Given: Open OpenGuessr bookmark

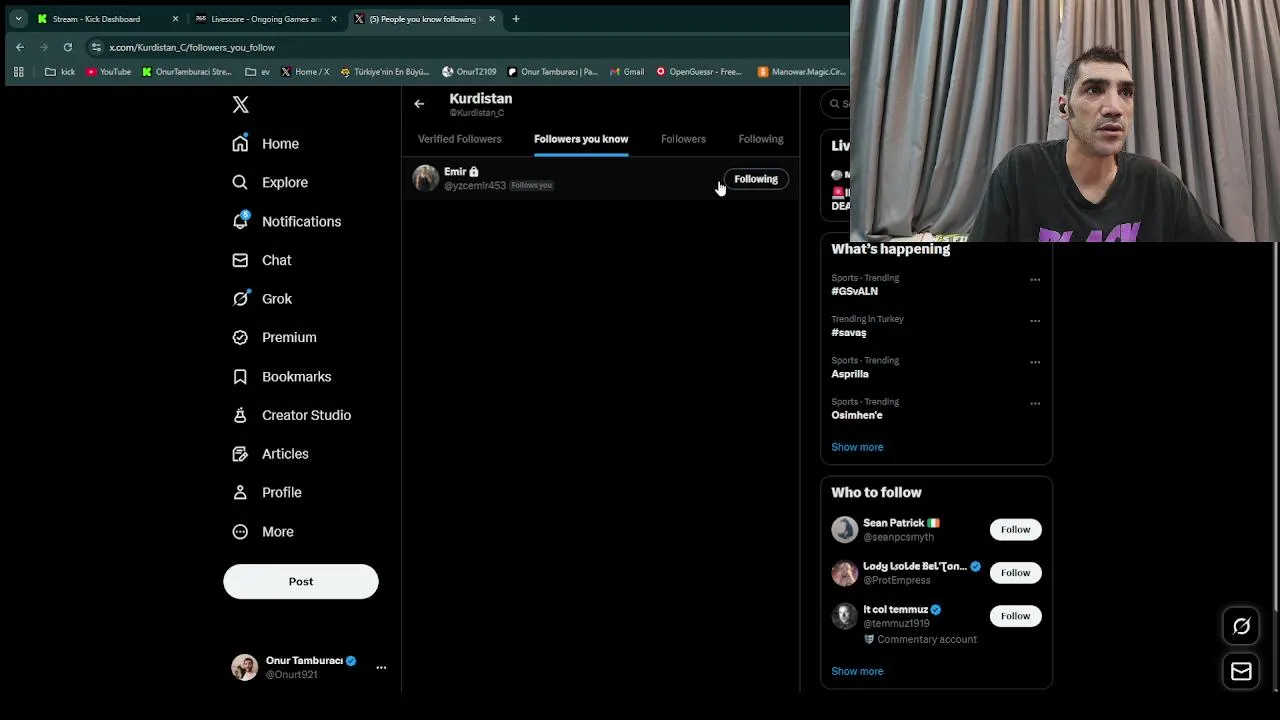Looking at the screenshot, I should 698,72.
